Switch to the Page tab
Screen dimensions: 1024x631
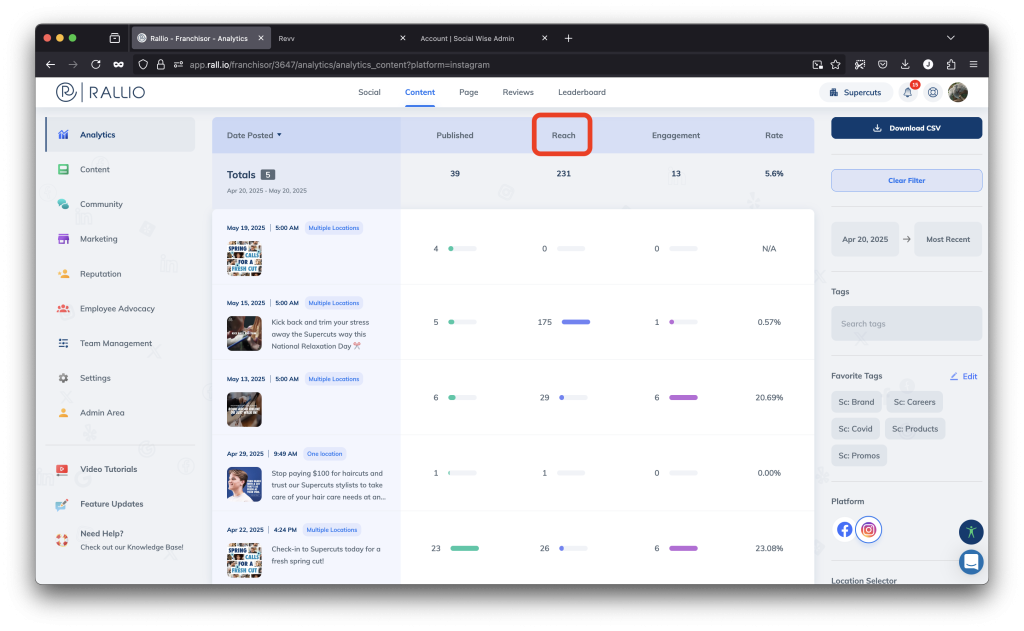[468, 92]
